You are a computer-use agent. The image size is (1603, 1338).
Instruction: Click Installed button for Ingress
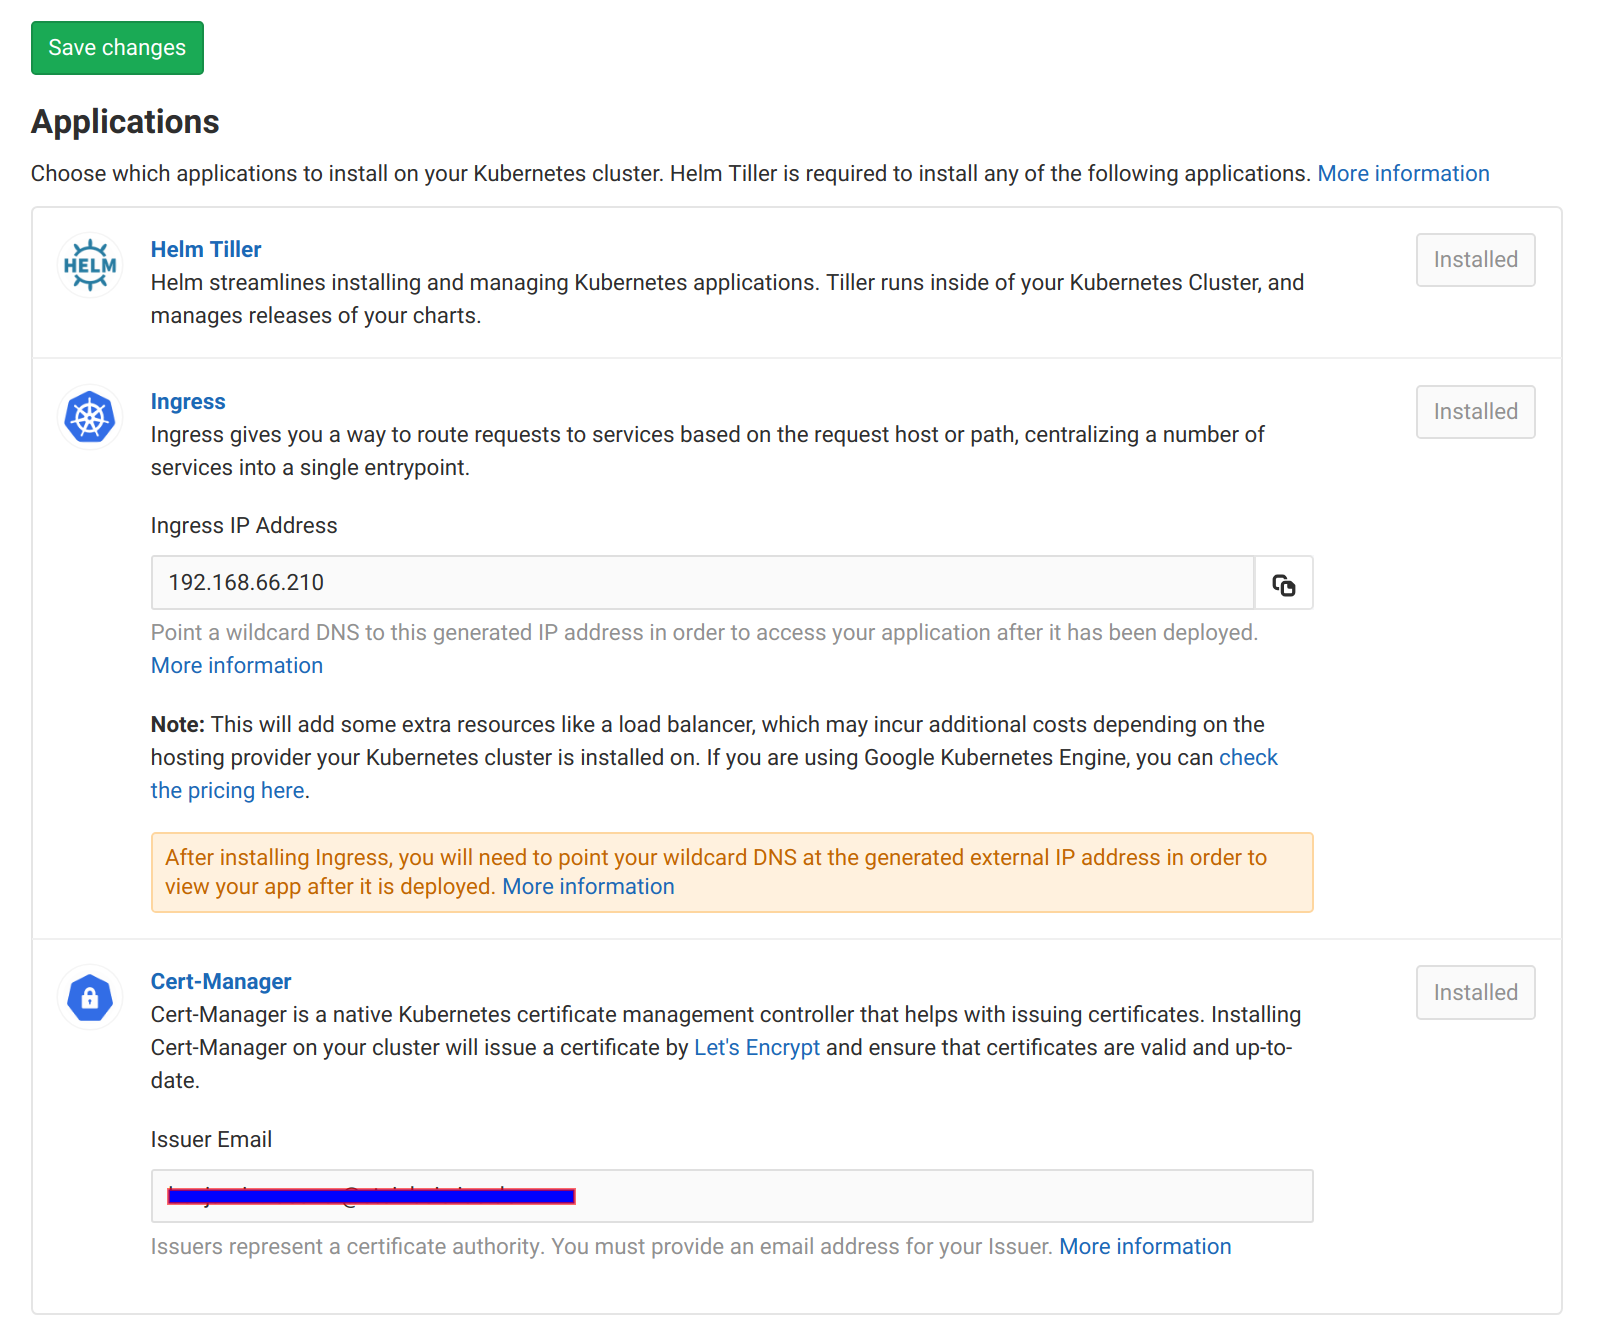point(1474,412)
